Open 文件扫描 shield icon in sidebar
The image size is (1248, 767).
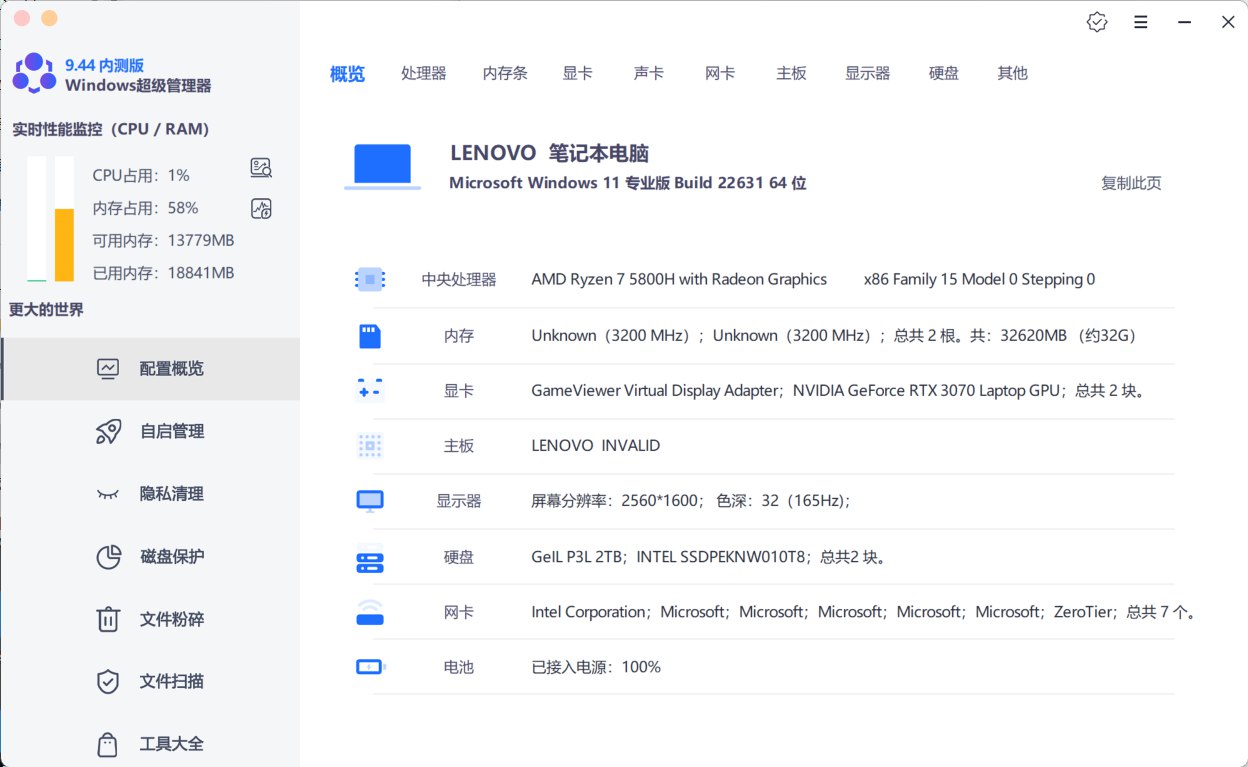108,682
